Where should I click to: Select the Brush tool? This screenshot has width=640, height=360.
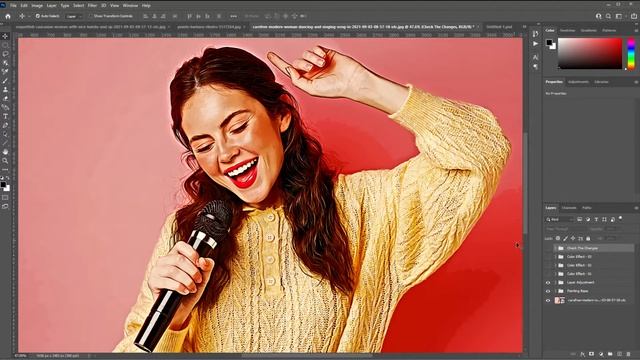[x=5, y=81]
